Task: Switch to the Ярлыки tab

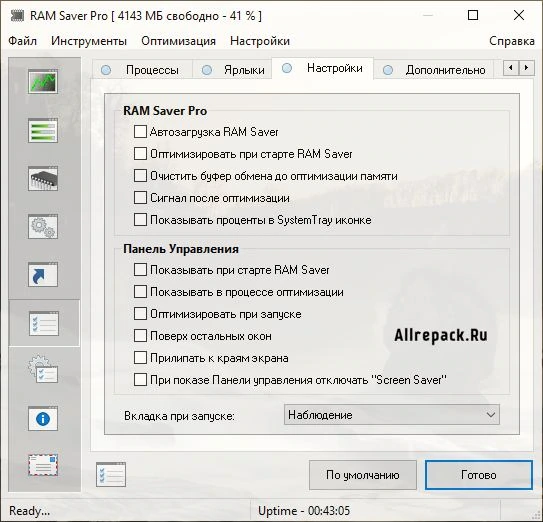Action: (x=232, y=70)
